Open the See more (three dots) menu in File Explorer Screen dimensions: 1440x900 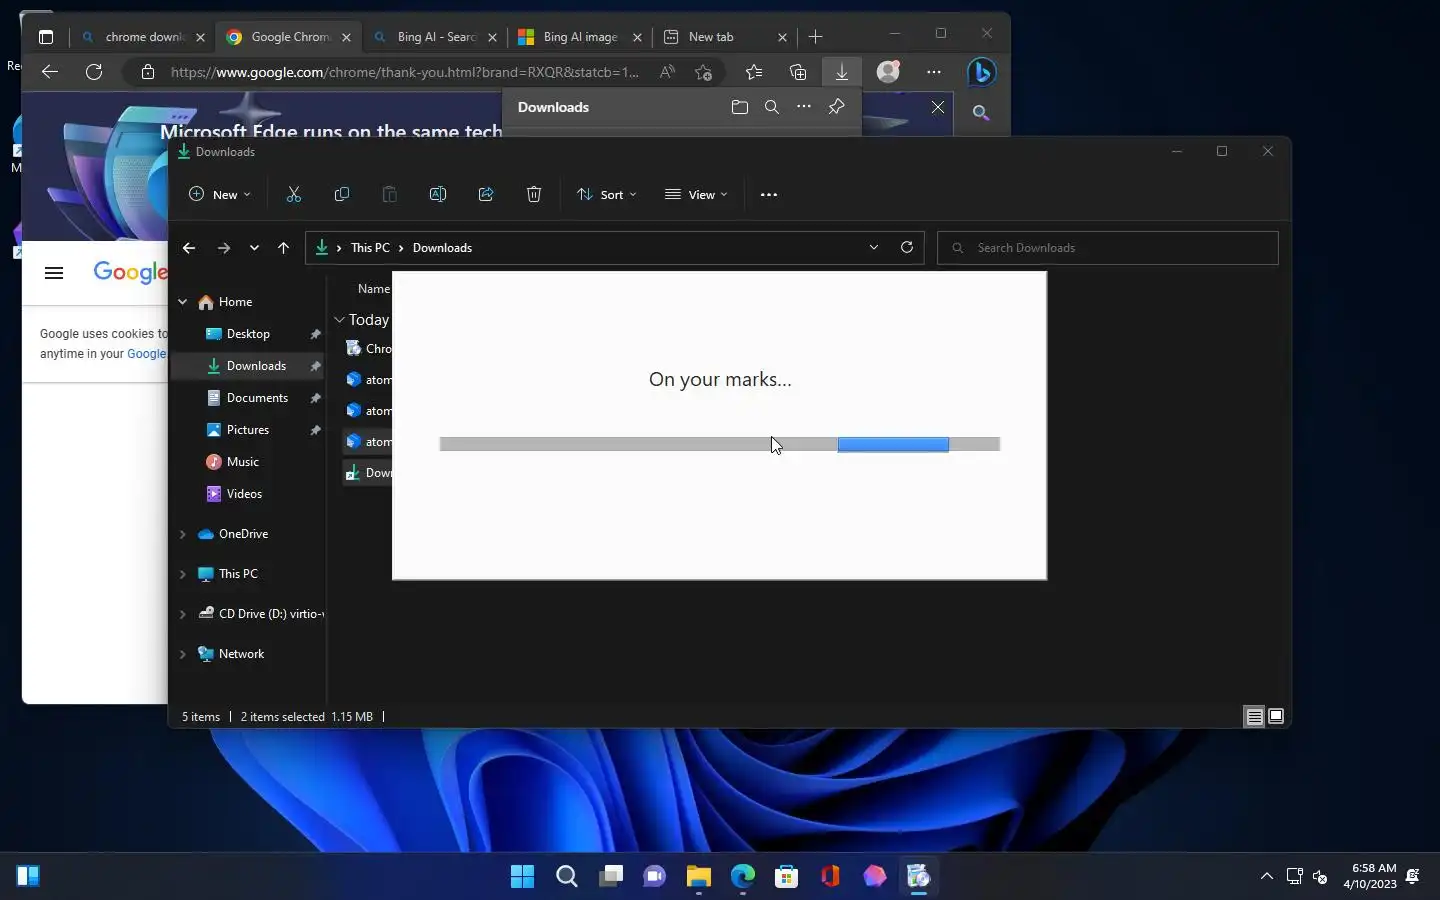point(769,195)
